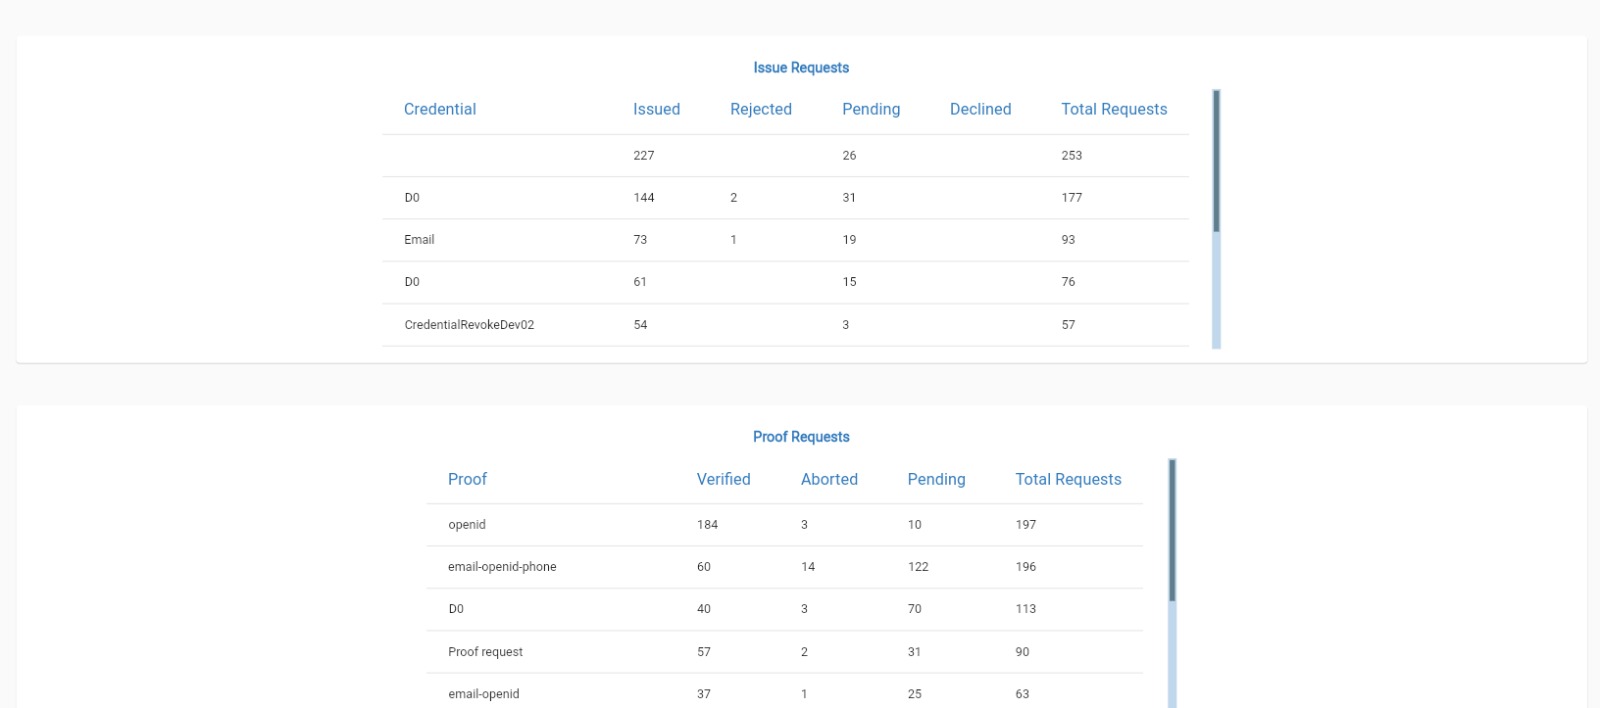The height and width of the screenshot is (708, 1600).
Task: Select total requests value 63
Action: [1022, 693]
